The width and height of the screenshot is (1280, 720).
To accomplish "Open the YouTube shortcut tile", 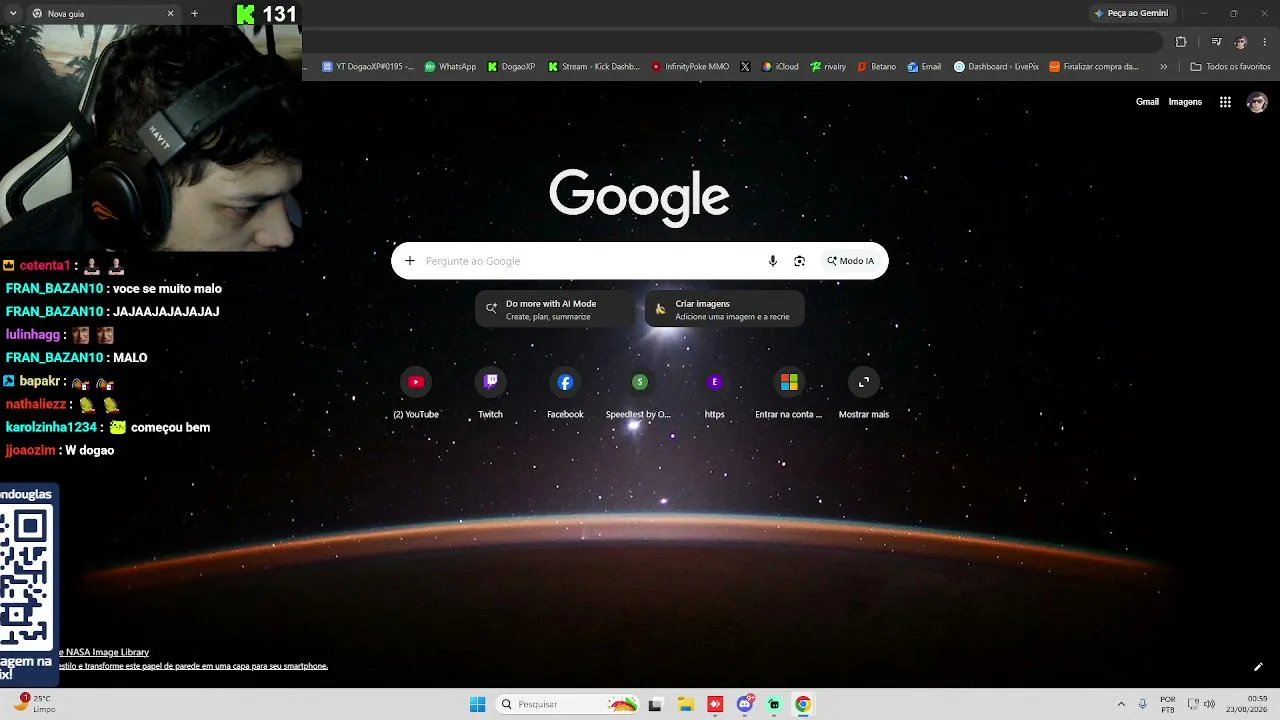I will [x=416, y=393].
